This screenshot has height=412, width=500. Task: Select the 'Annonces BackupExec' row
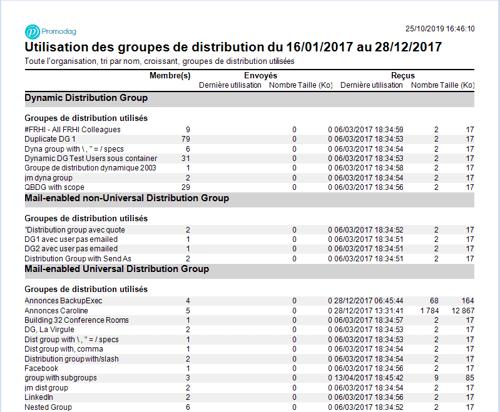[x=249, y=301]
